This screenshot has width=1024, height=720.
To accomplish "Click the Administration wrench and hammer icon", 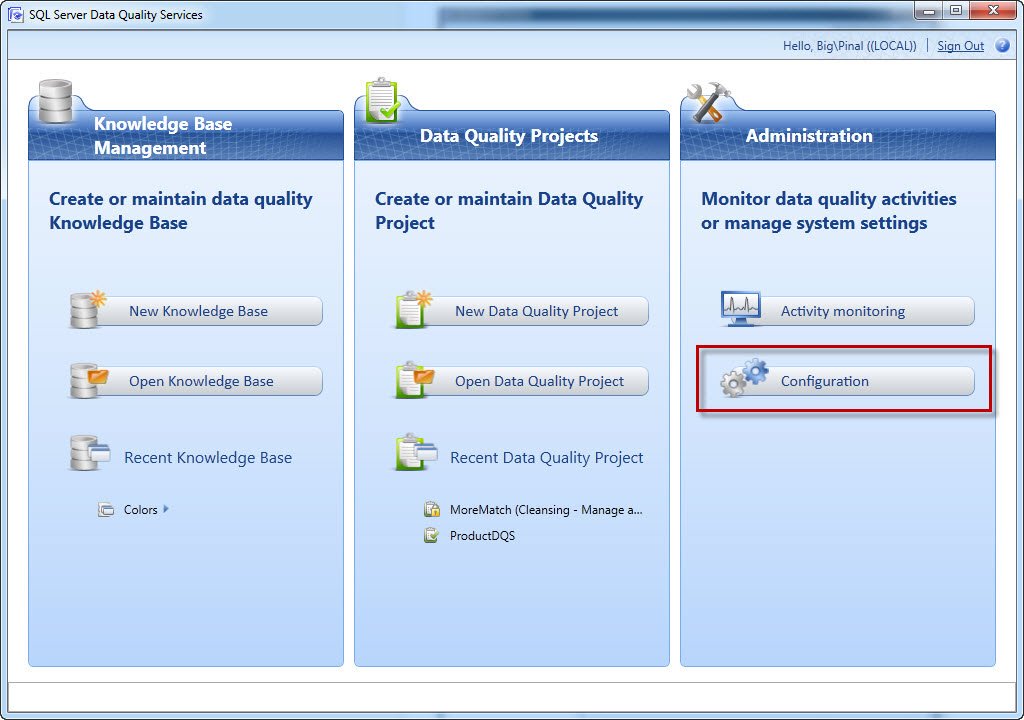I will 709,103.
